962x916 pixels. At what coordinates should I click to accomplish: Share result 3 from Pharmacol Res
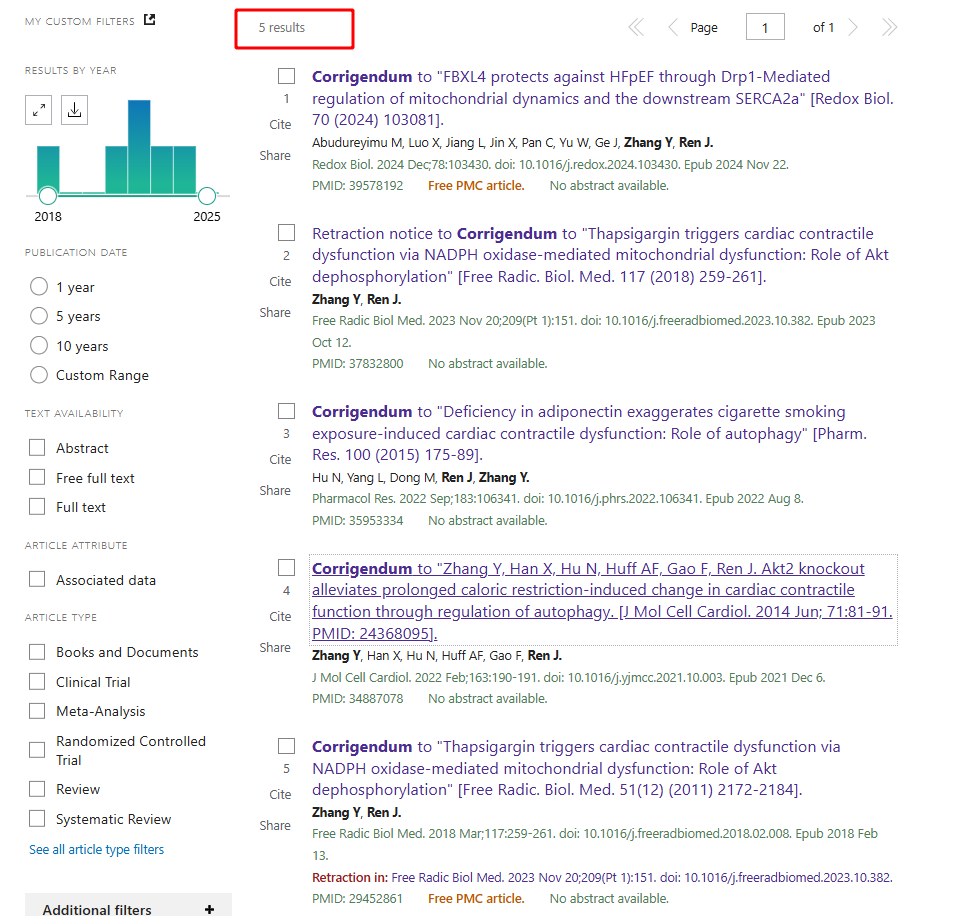275,491
